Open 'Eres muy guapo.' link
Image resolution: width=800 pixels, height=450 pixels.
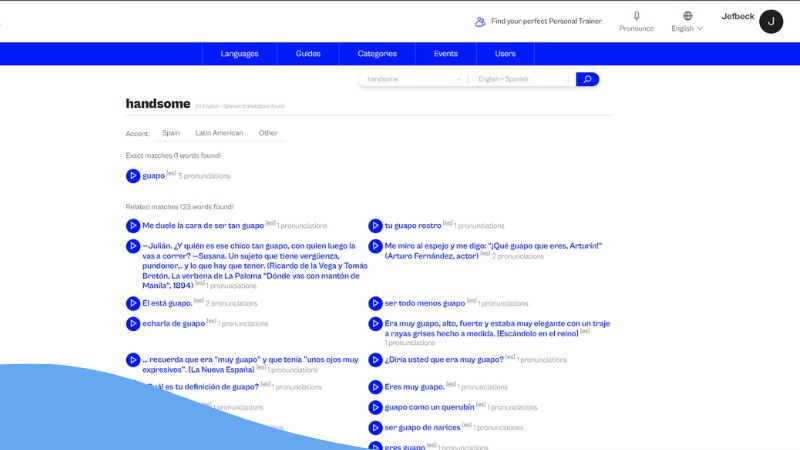[x=414, y=387]
